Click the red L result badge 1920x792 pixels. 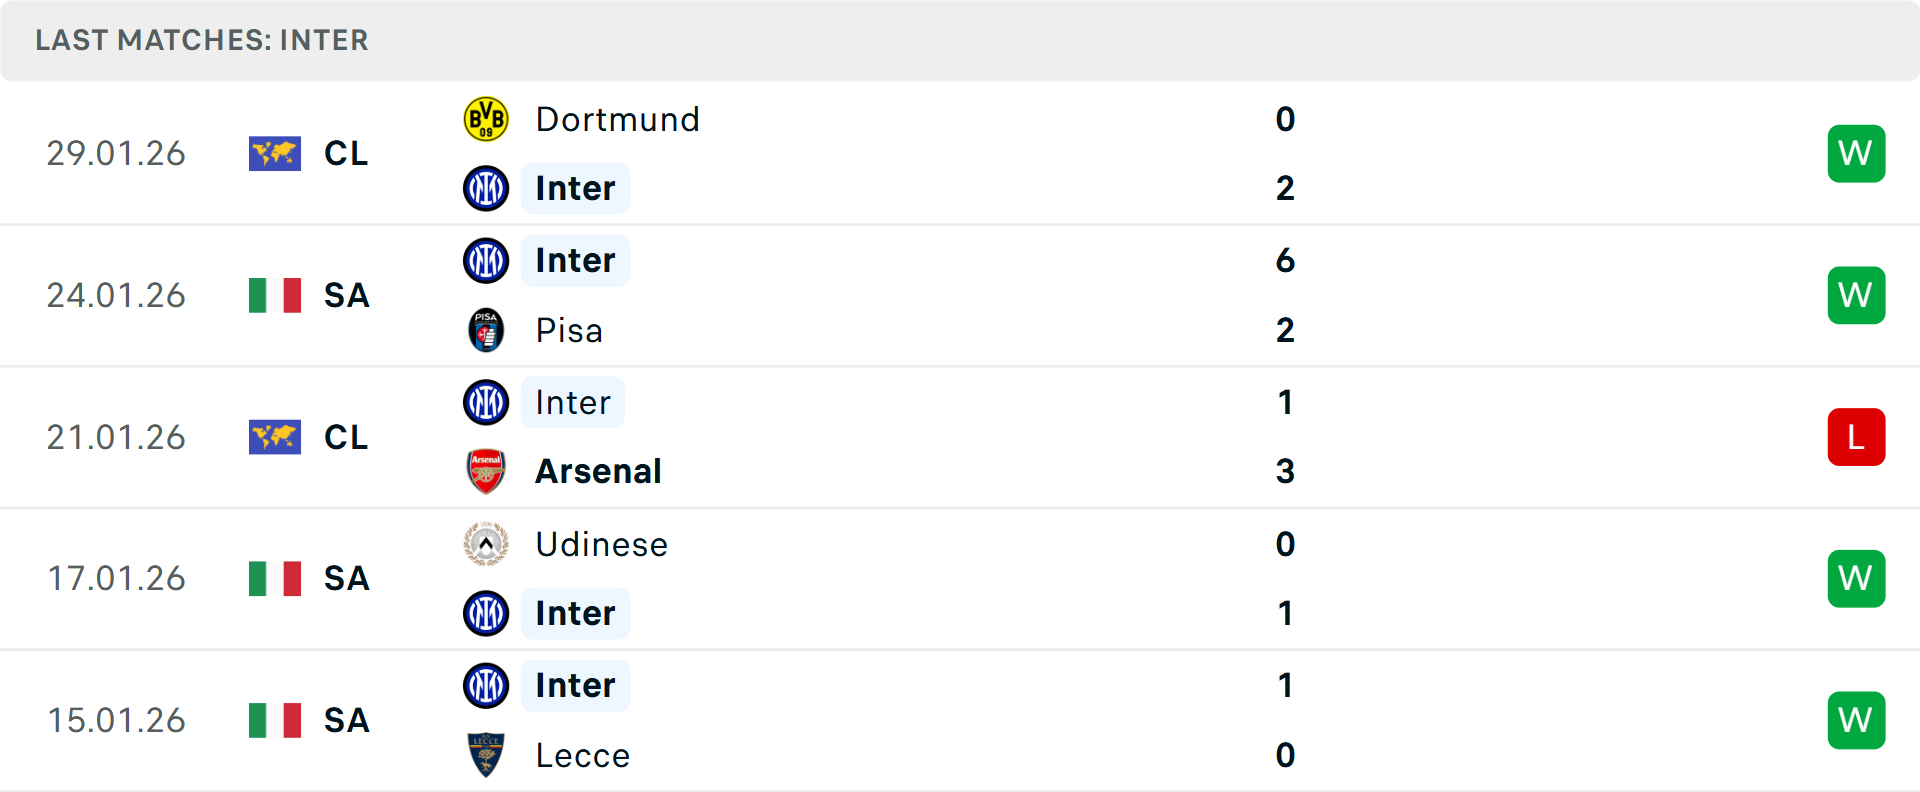pyautogui.click(x=1856, y=437)
